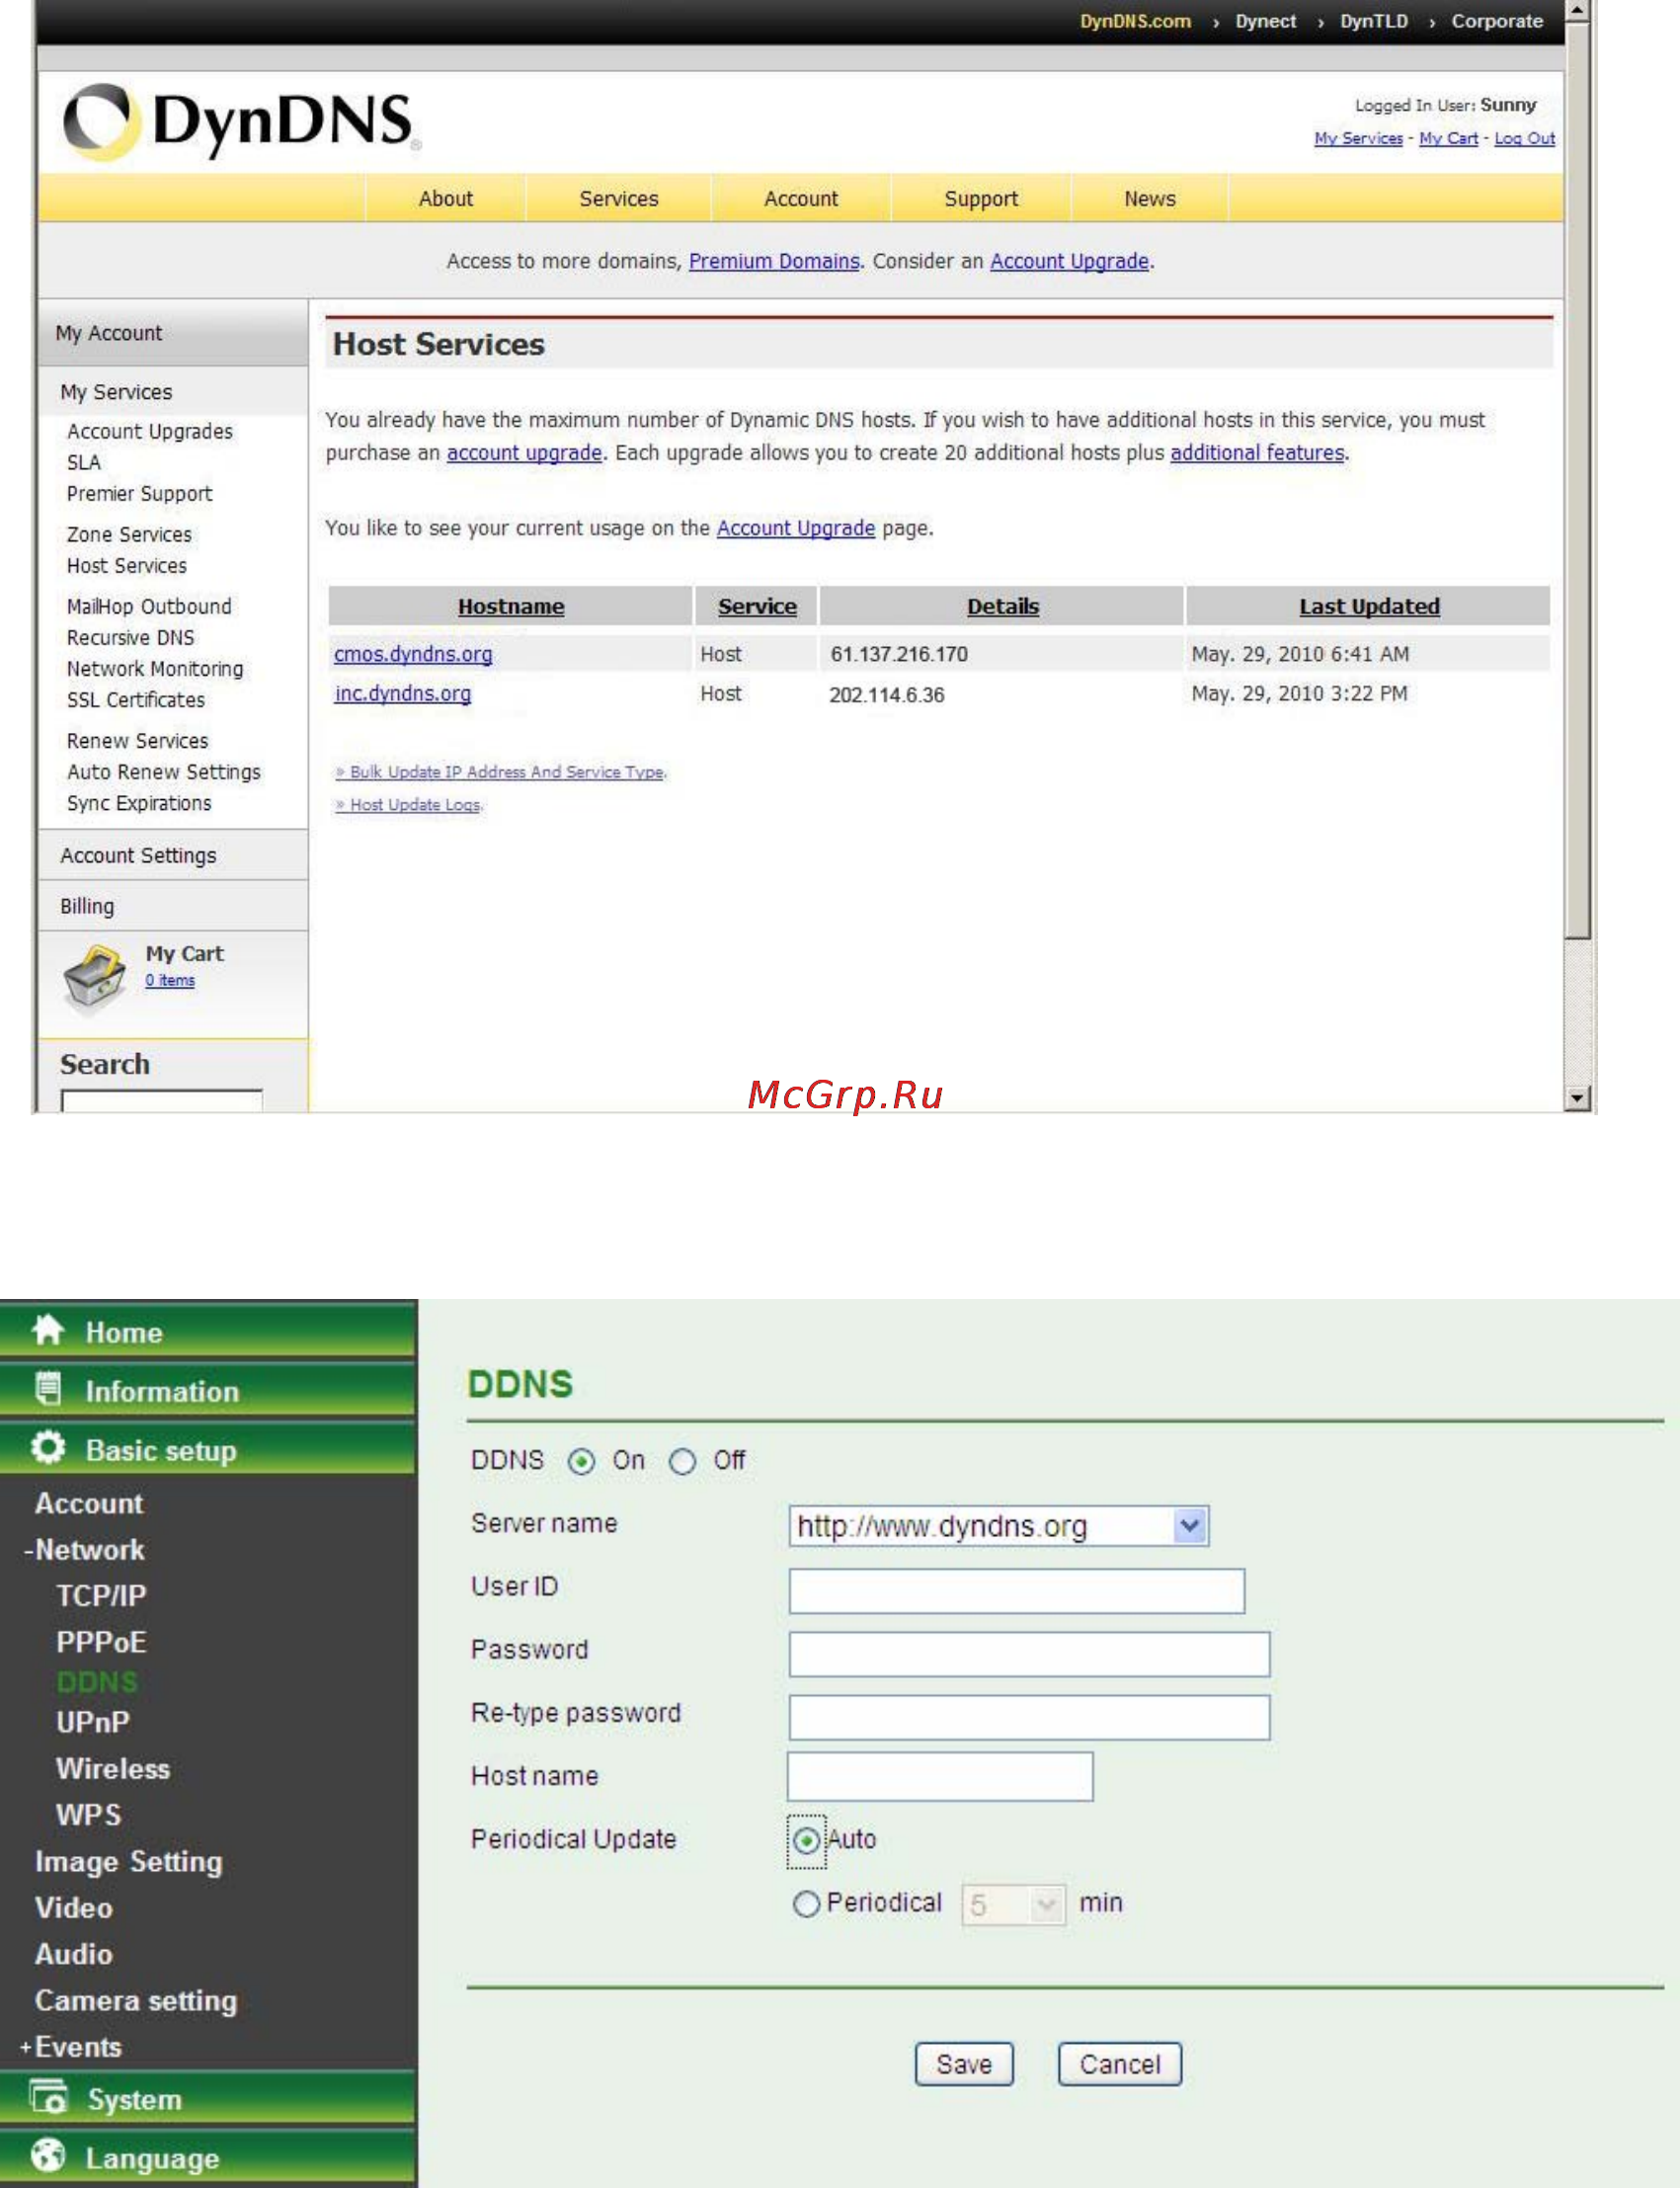Open TCP/IP network settings
Image resolution: width=1680 pixels, height=2188 pixels.
101,1596
